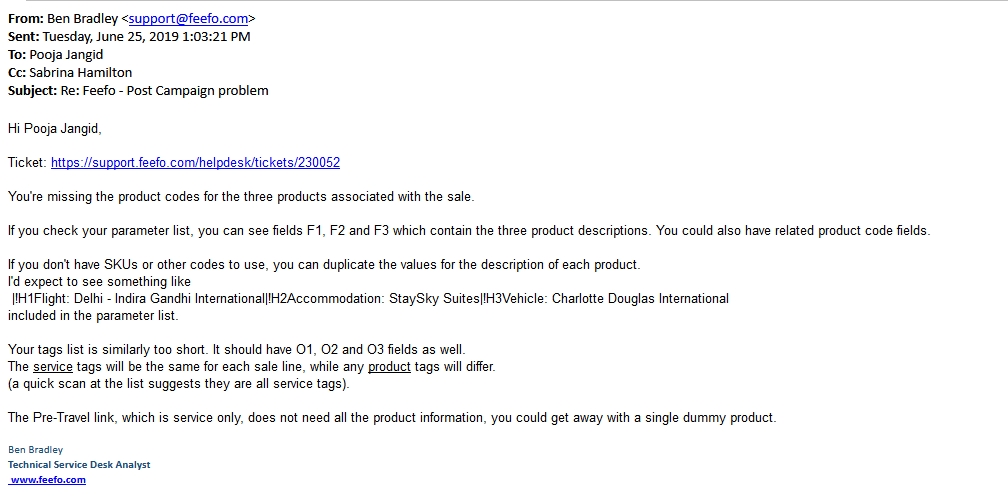Screen dimensions: 1008x501
Task: Open the support.feefo.com helpdesk ticket link
Action: click(195, 162)
